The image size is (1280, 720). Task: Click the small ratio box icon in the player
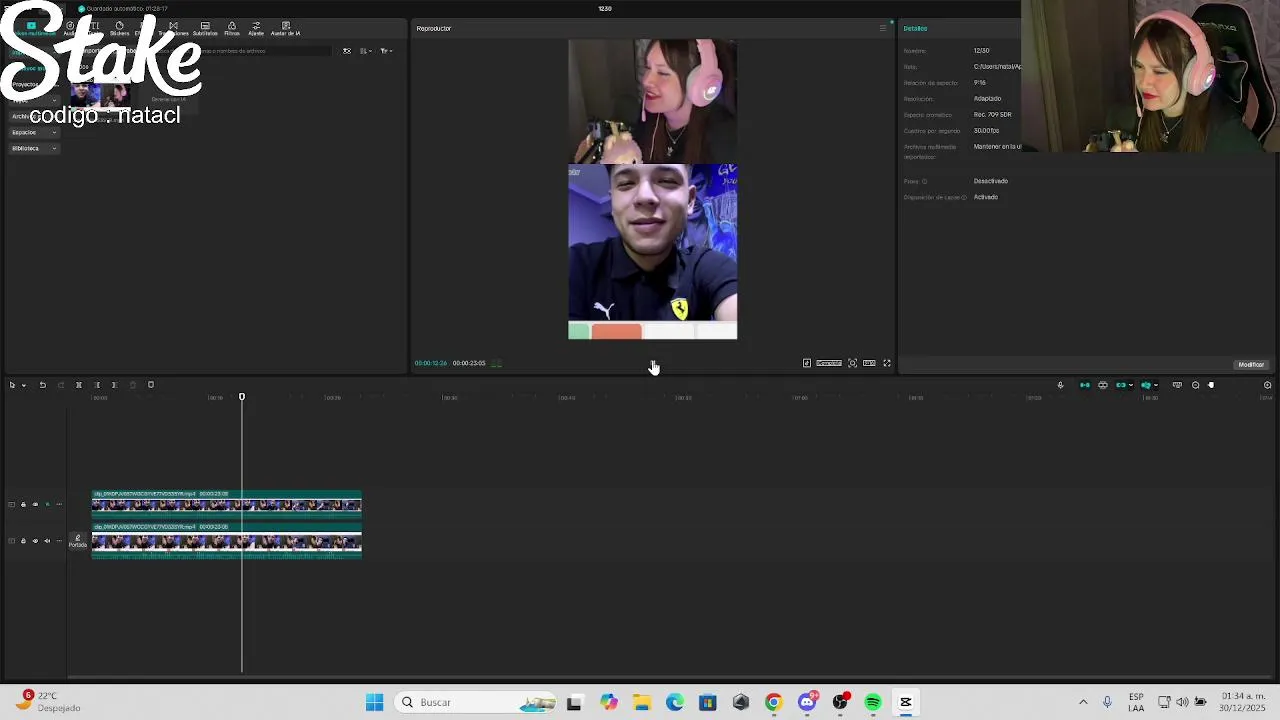pyautogui.click(x=869, y=363)
